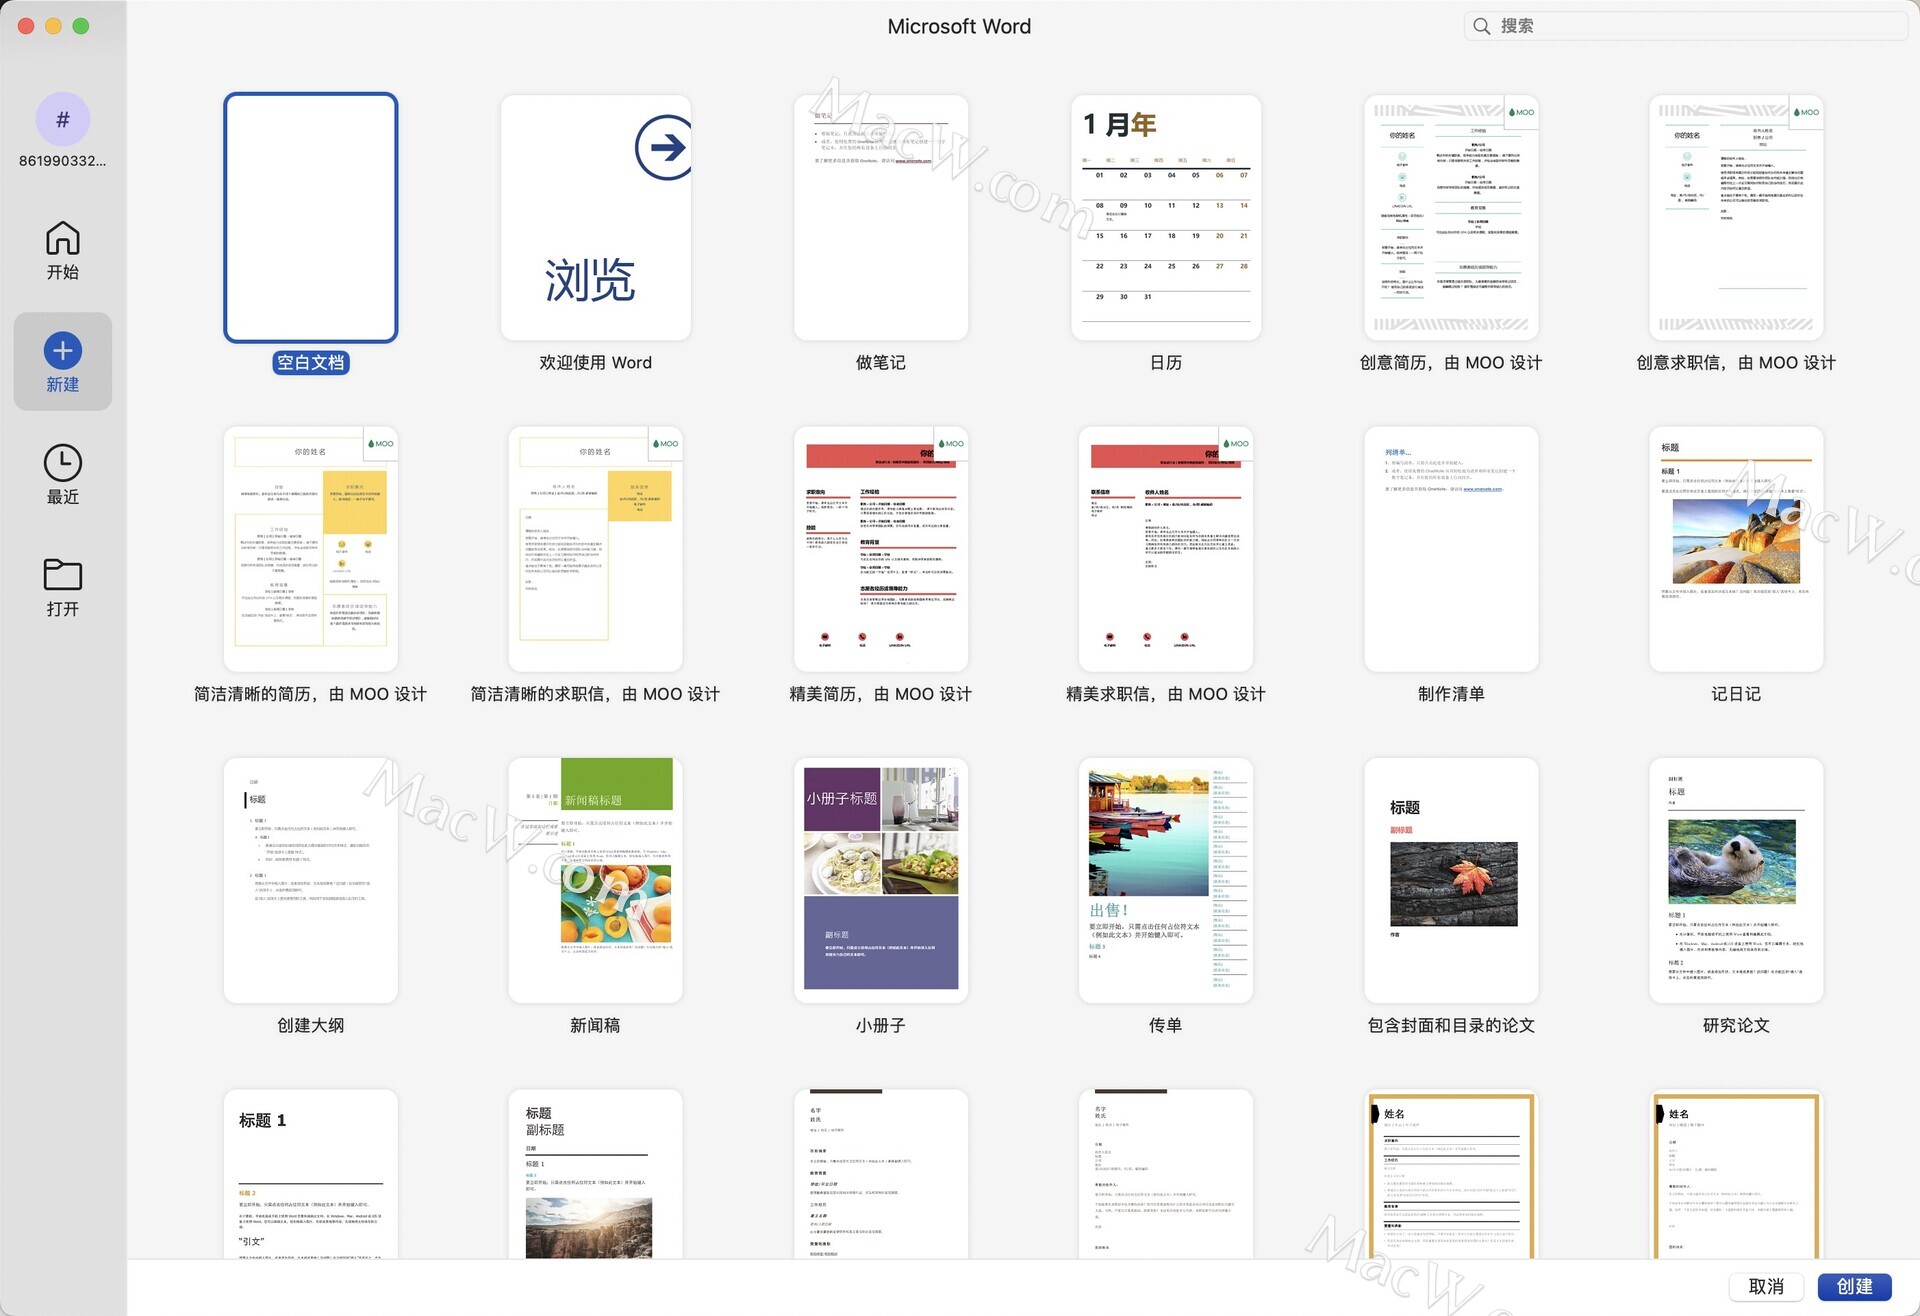Open the 打开 folder section
This screenshot has width=1920, height=1316.
(62, 587)
